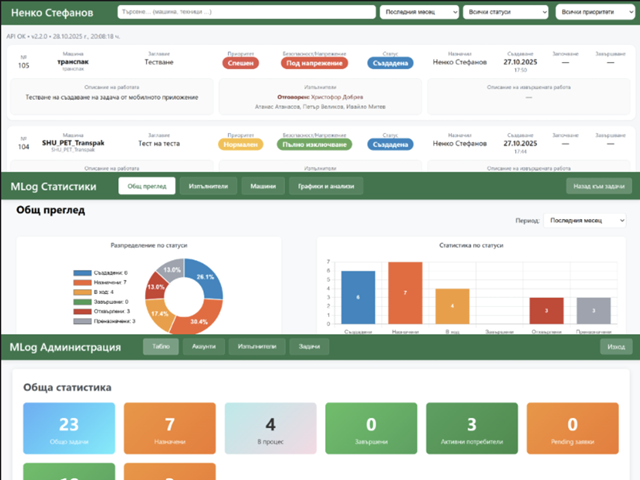
Task: Click the '3 Активни потребители' stat card
Action: coord(472,428)
